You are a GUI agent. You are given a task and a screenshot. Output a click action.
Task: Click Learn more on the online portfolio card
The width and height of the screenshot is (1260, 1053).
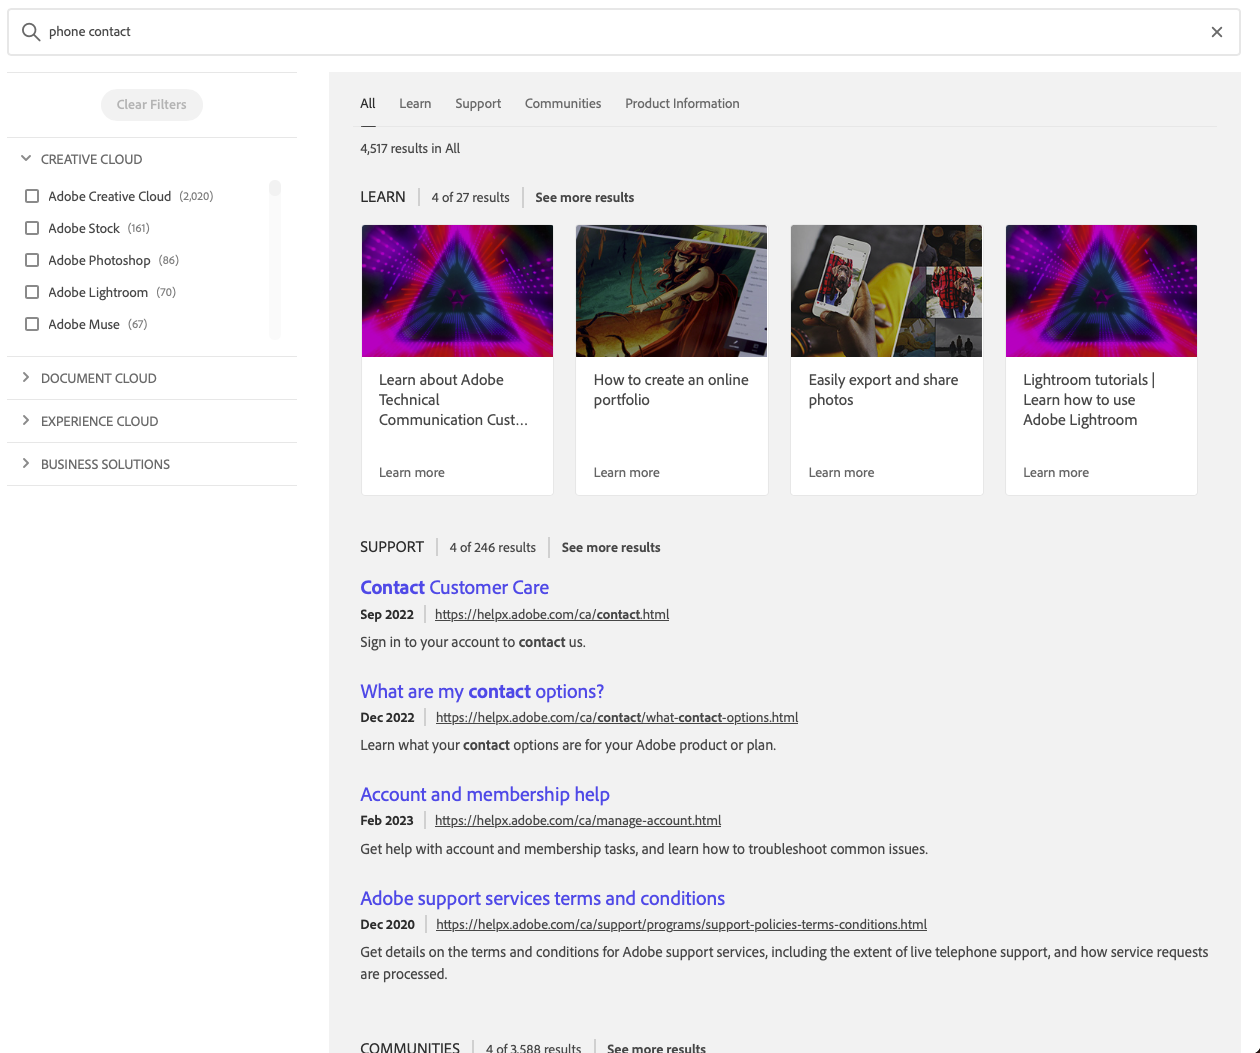point(626,472)
